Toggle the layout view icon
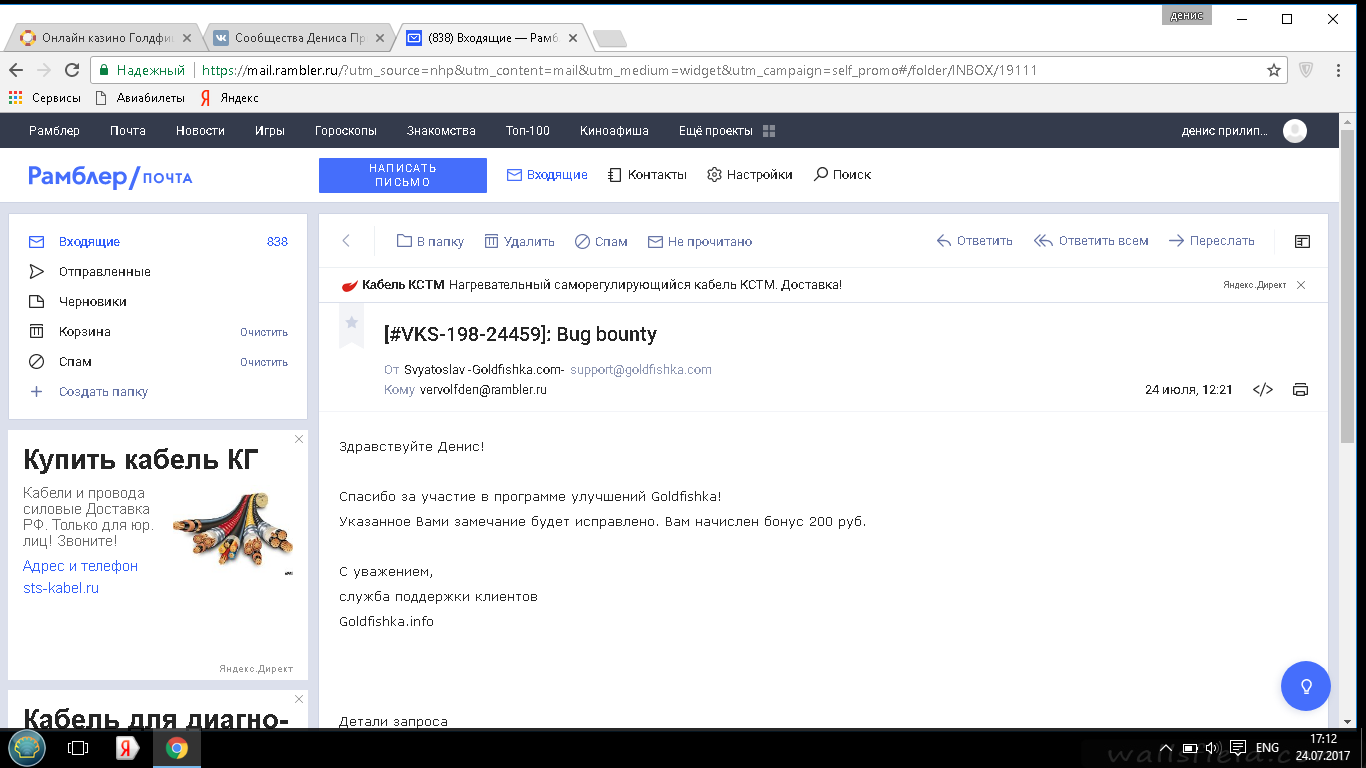The height and width of the screenshot is (768, 1366). (1302, 241)
